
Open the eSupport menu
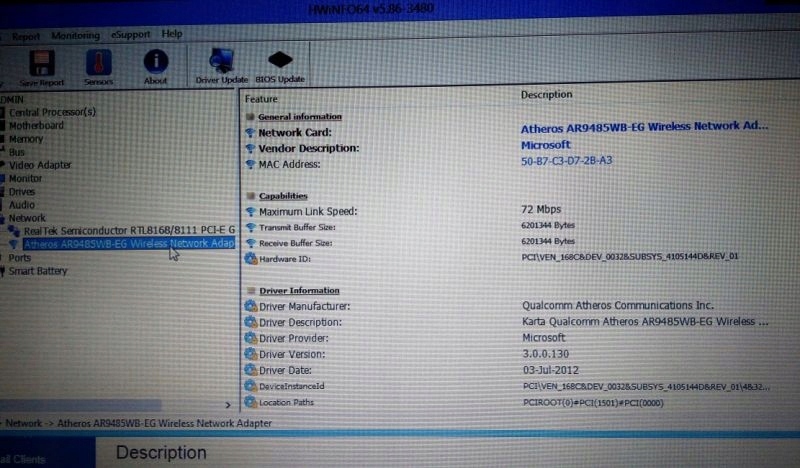131,34
